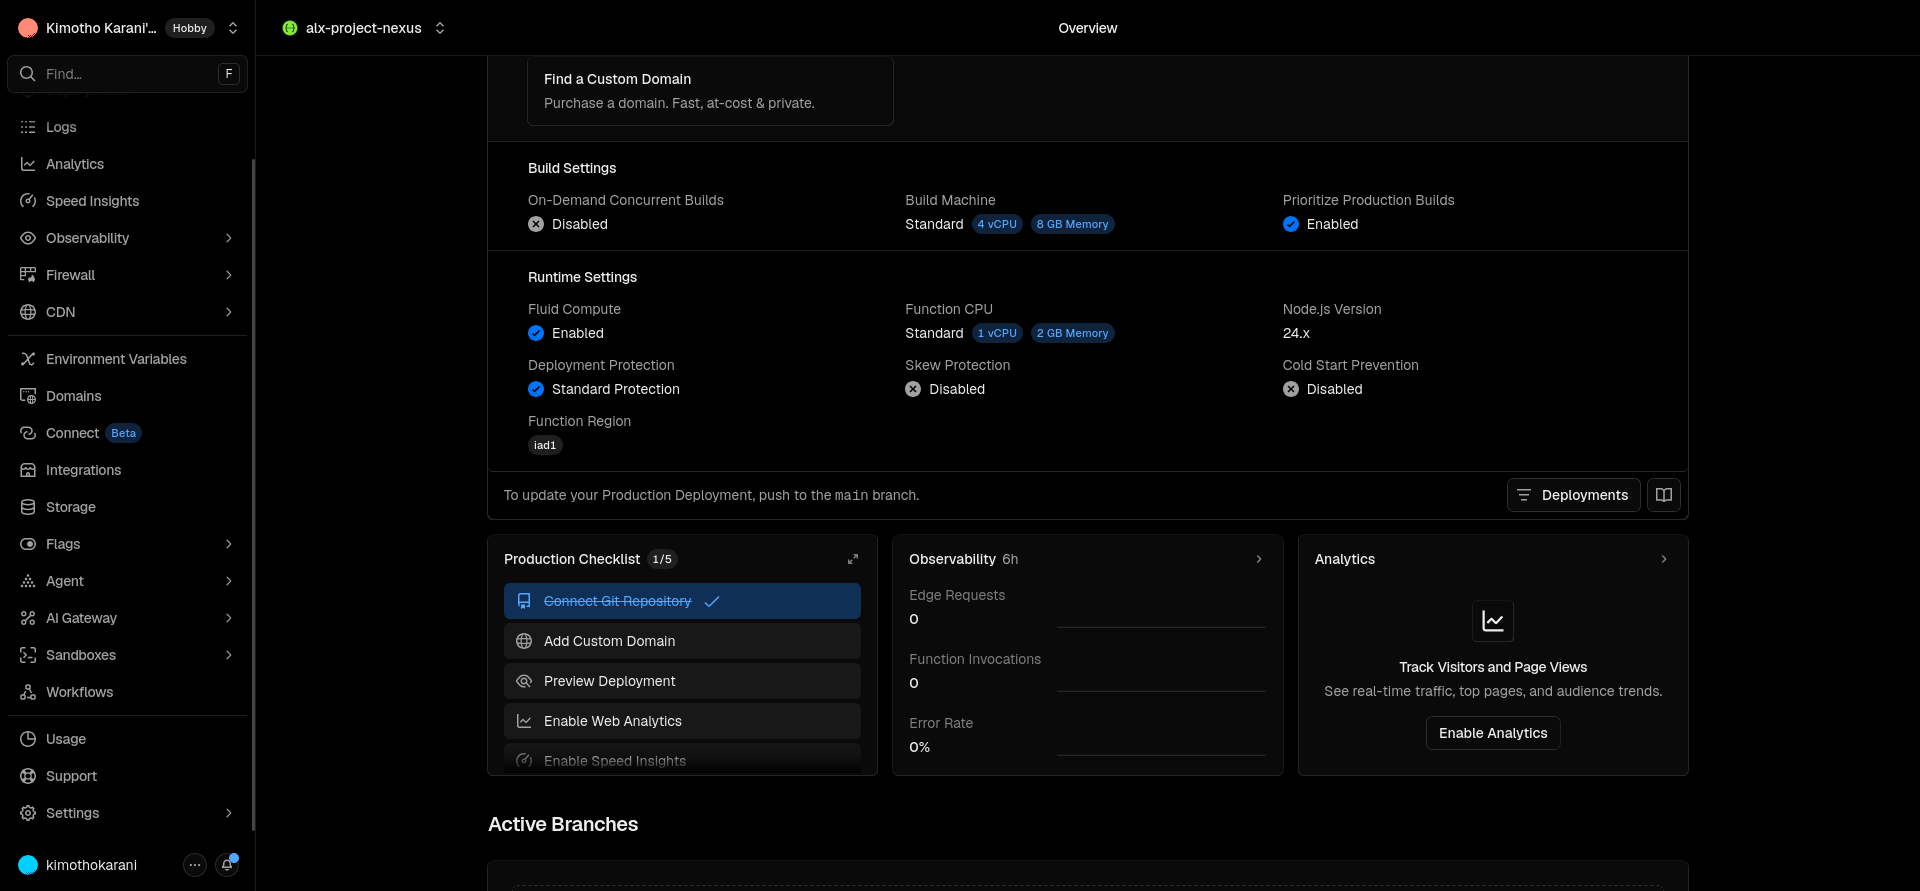Click the Flags toggle icon
Screen dimensions: 1920x891
point(28,544)
